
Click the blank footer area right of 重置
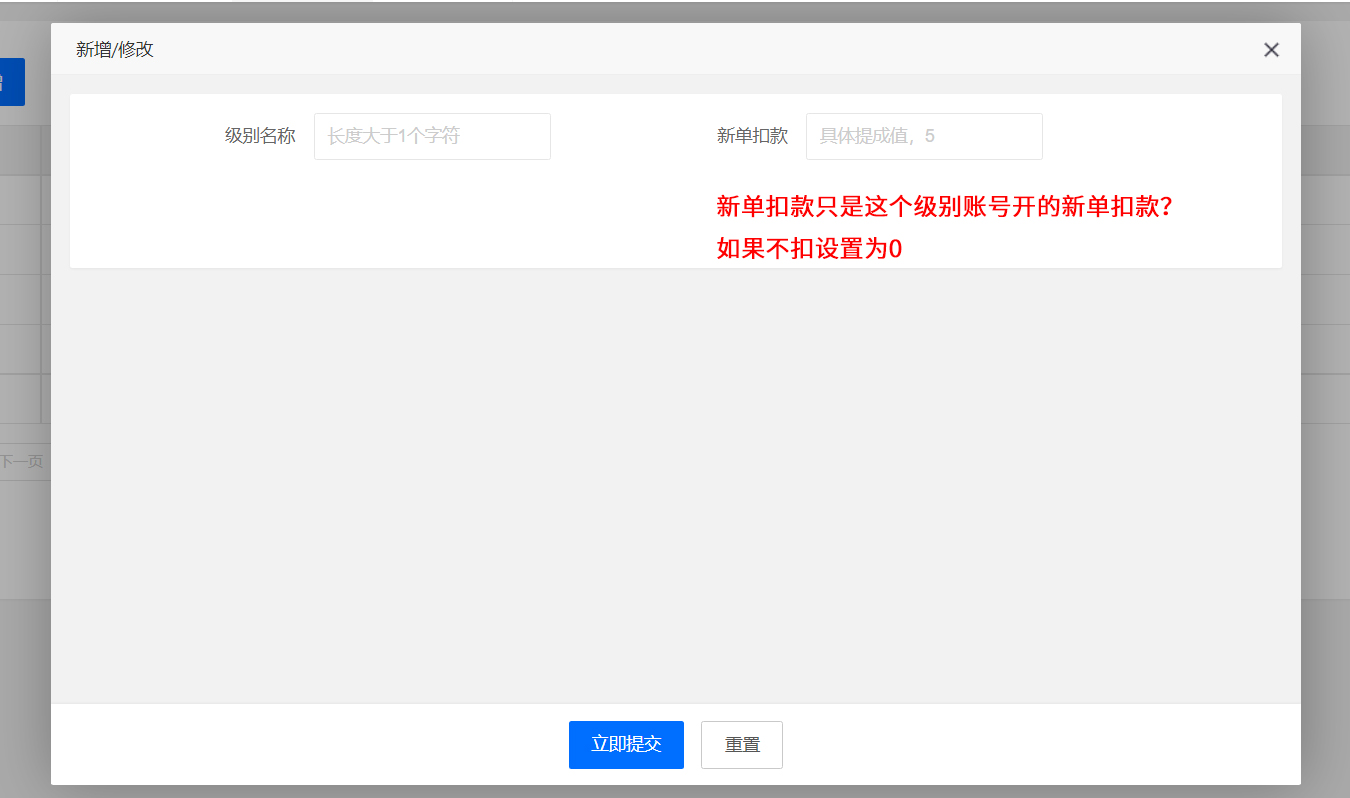[x=1040, y=745]
